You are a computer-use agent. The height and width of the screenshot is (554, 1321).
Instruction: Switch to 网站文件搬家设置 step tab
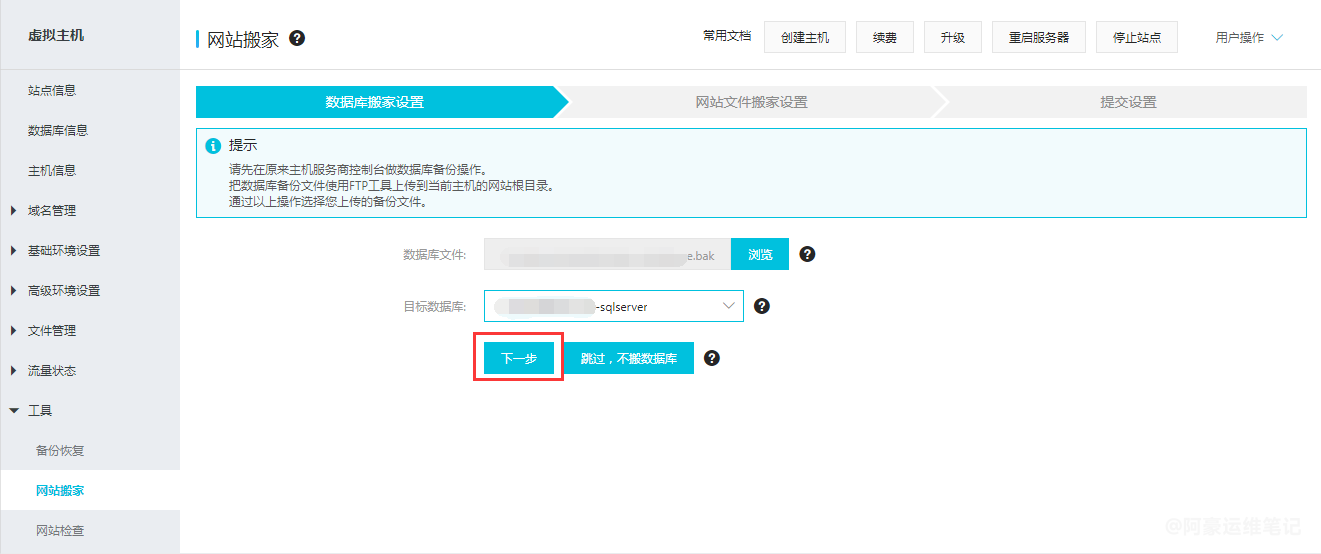pyautogui.click(x=751, y=102)
